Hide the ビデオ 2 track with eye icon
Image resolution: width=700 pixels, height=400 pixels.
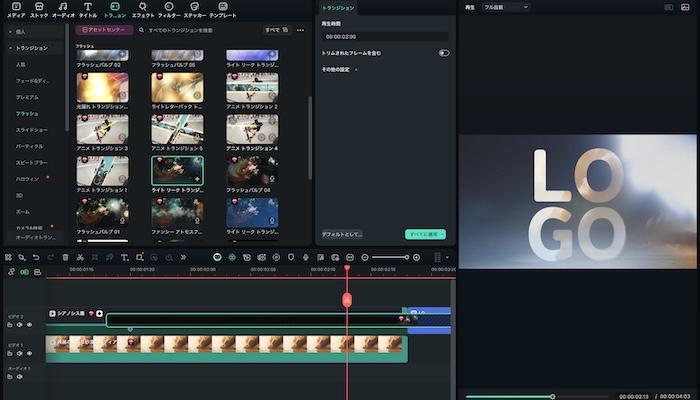click(x=29, y=325)
